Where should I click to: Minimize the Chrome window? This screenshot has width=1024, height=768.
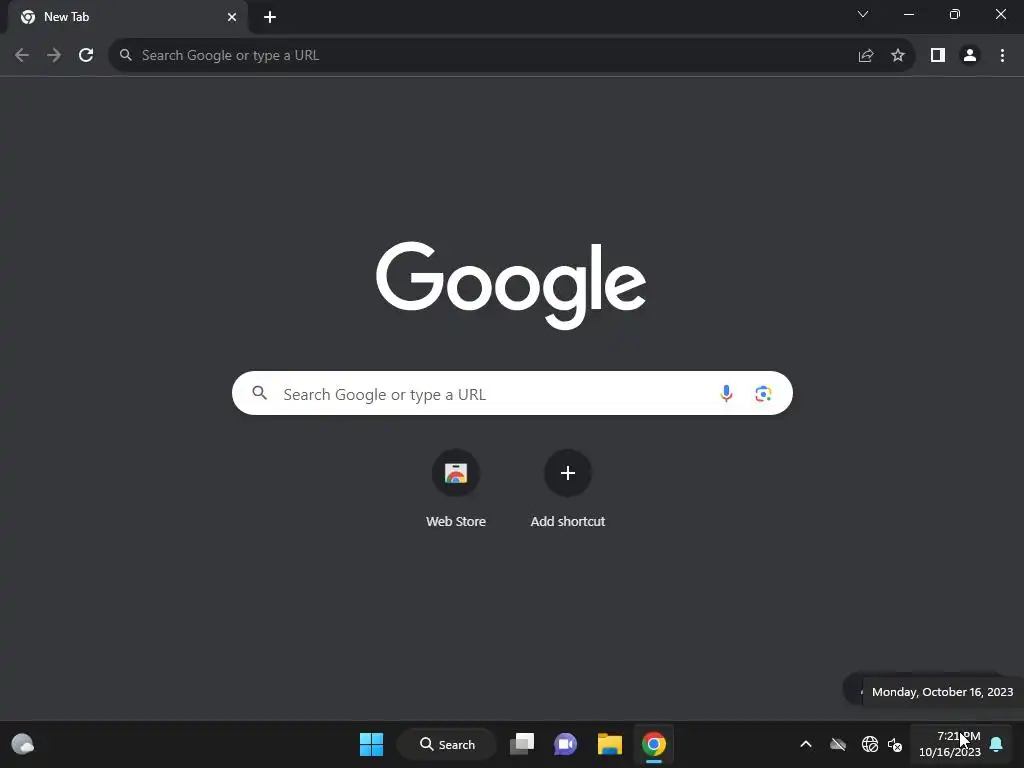pyautogui.click(x=909, y=14)
